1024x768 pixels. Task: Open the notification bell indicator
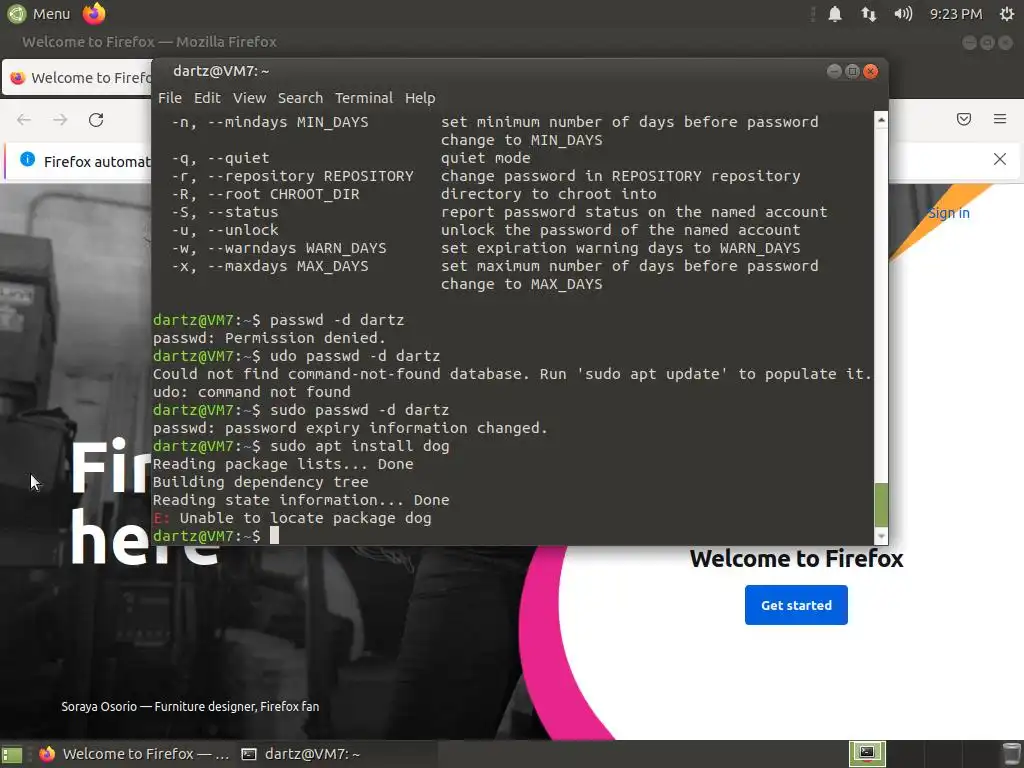(x=835, y=14)
